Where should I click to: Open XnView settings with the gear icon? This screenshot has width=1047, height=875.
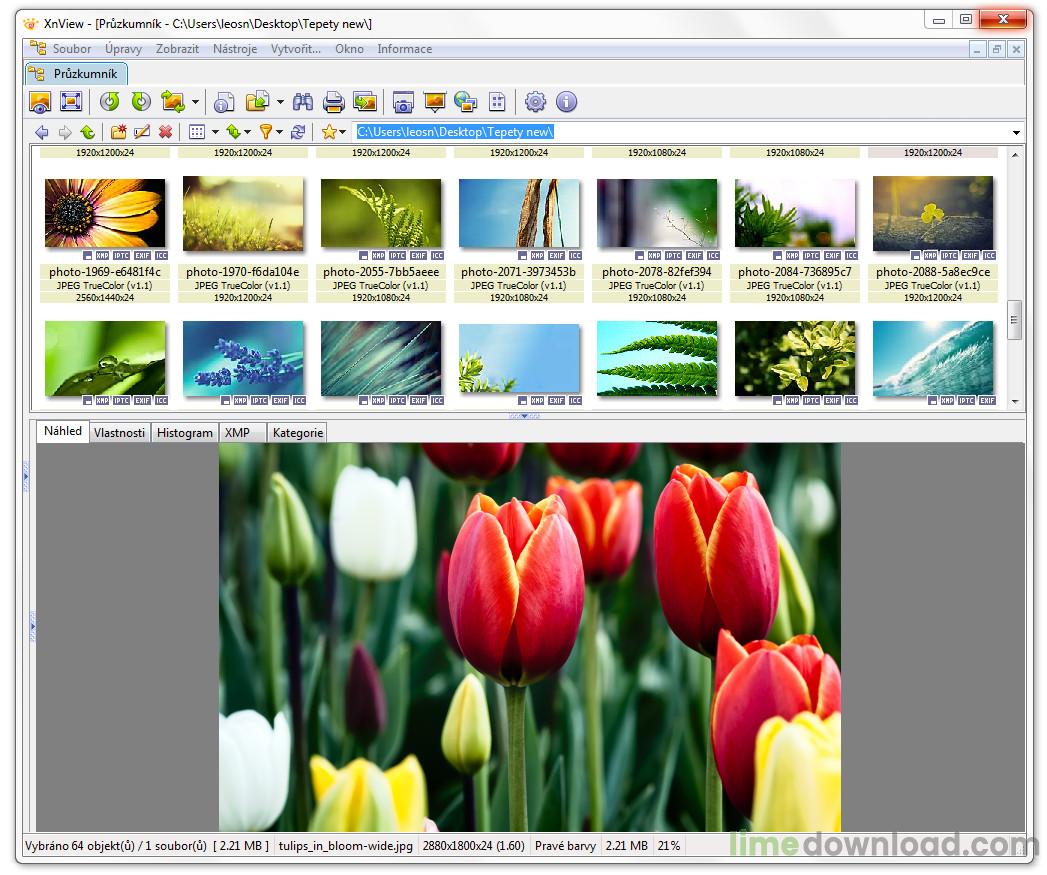point(536,101)
